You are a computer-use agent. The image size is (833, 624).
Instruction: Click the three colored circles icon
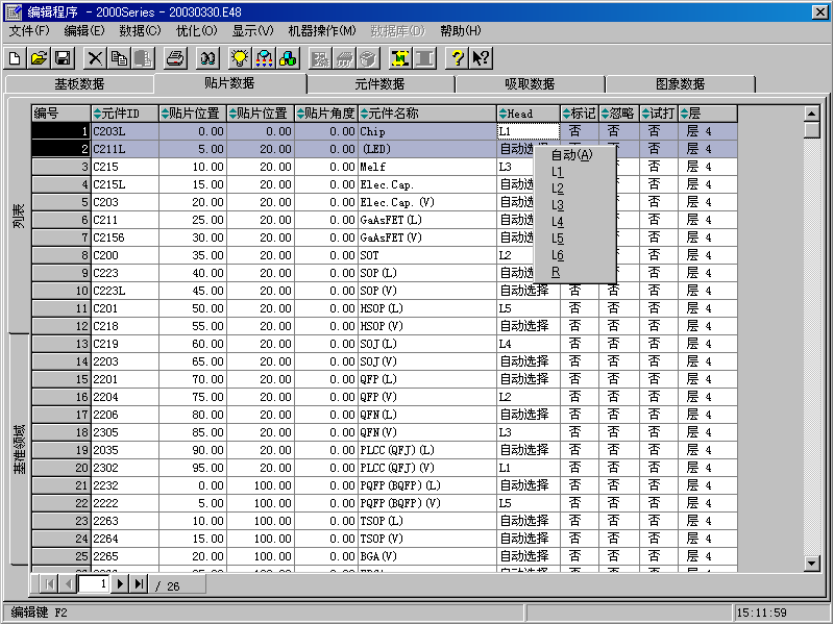coord(288,59)
